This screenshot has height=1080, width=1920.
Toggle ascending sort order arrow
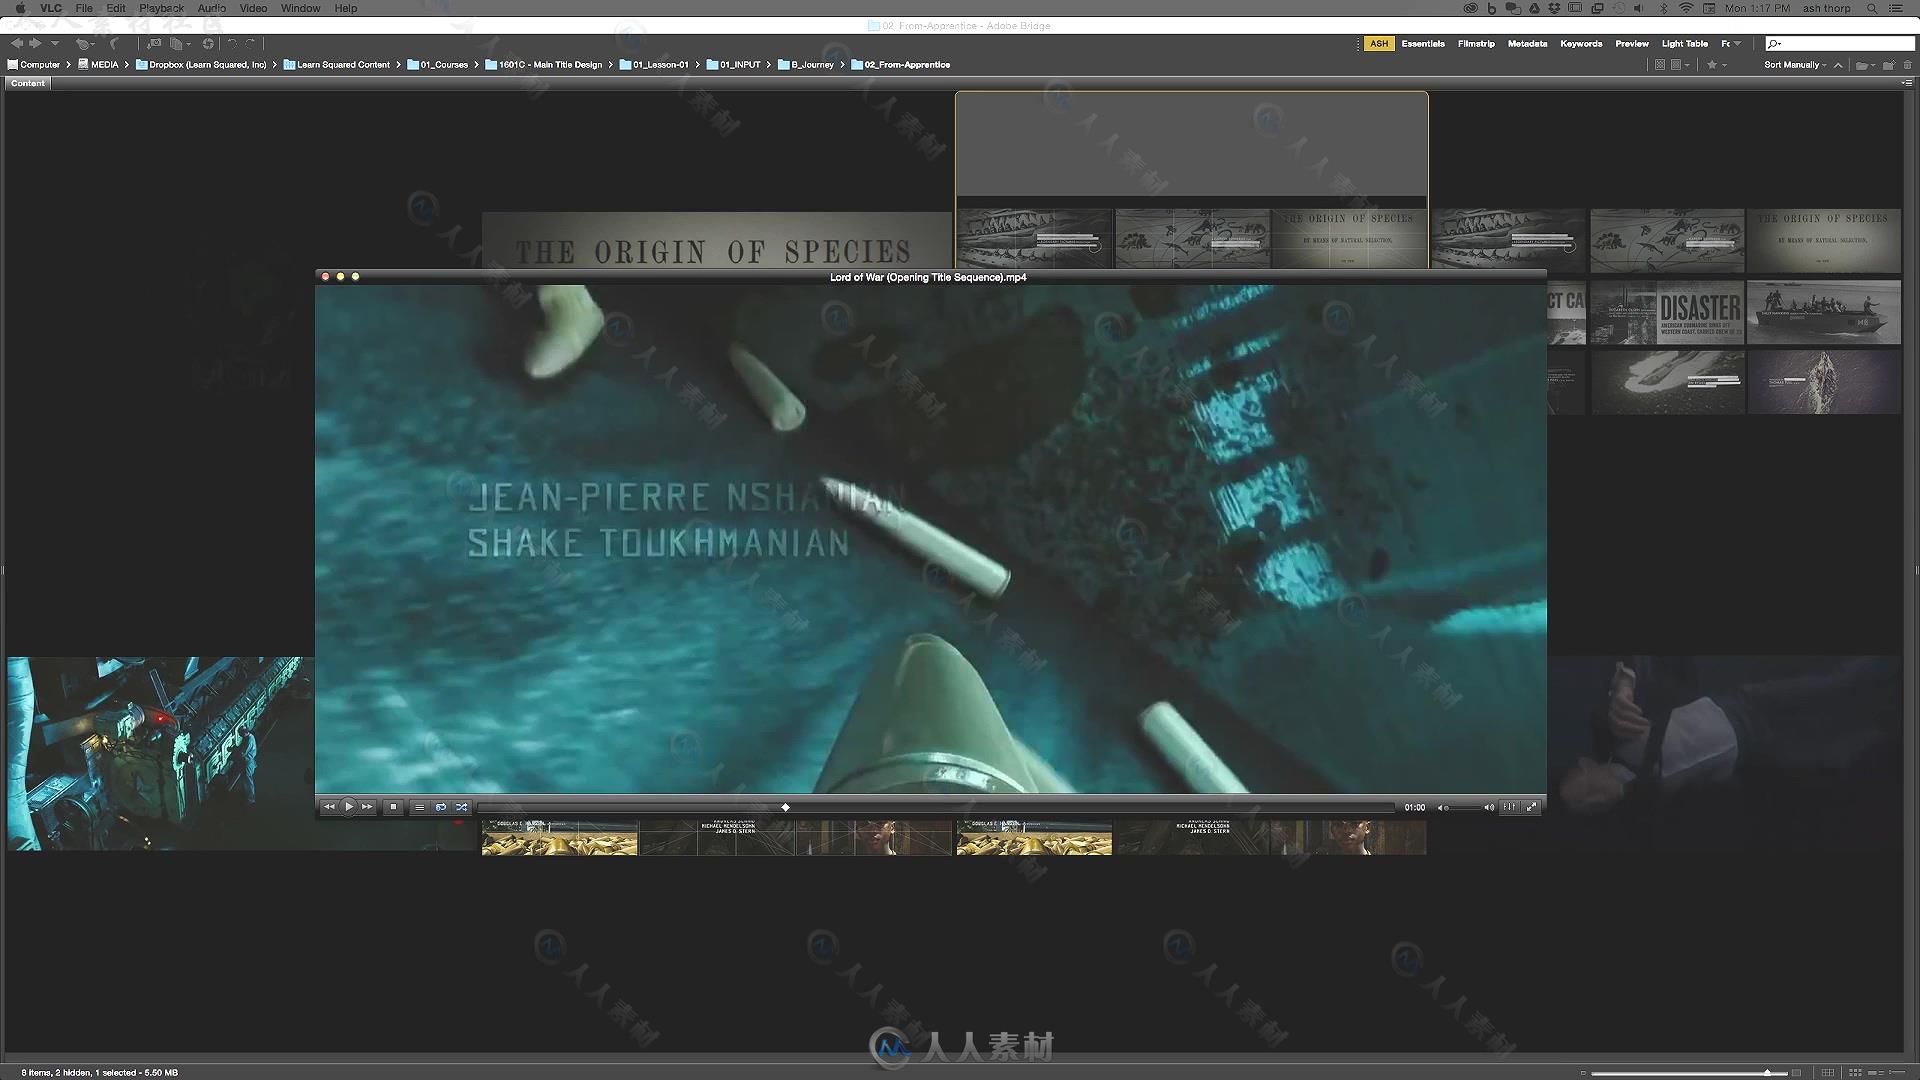(x=1838, y=65)
